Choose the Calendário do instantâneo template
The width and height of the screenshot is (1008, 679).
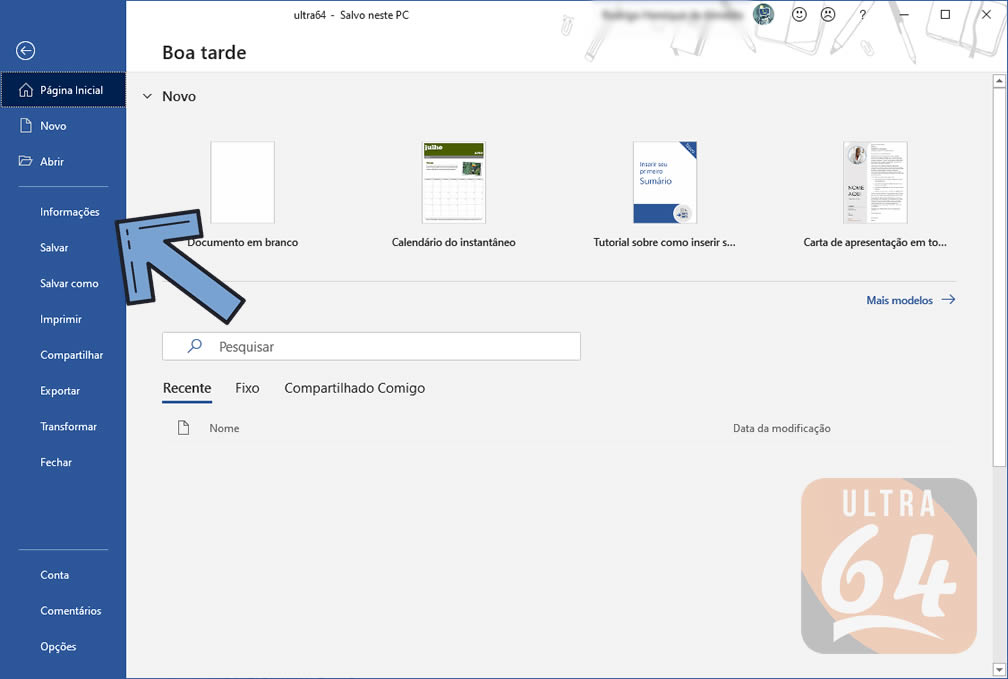tap(453, 183)
